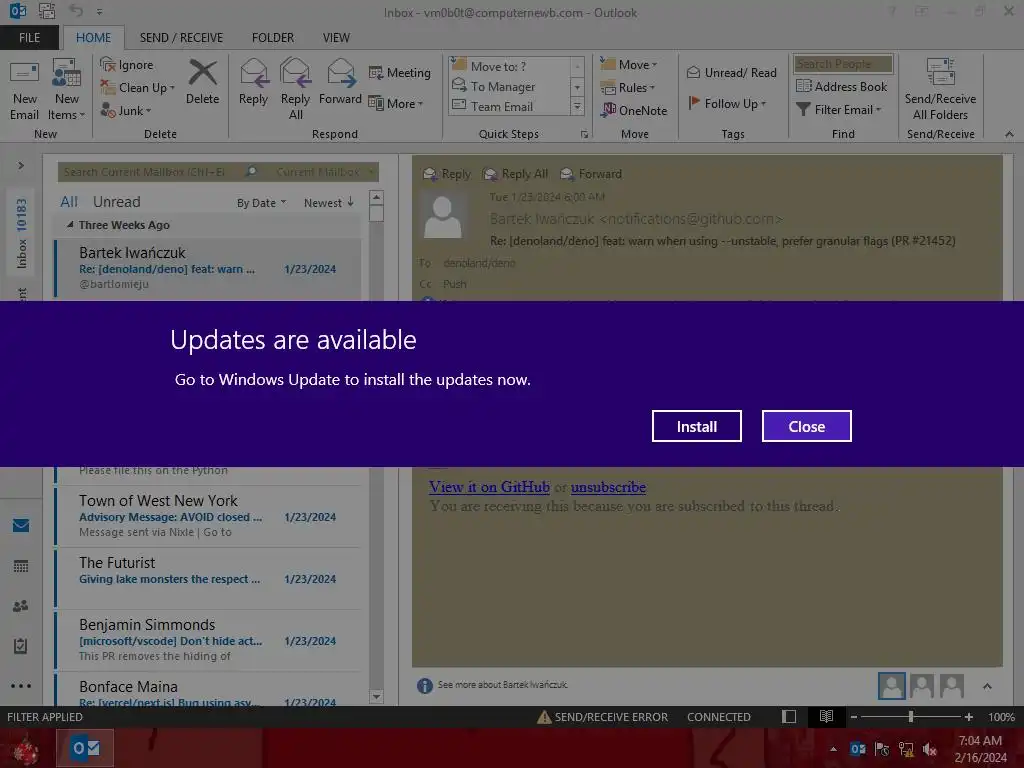Open the View it on GitHub link
This screenshot has width=1024, height=768.
[489, 487]
